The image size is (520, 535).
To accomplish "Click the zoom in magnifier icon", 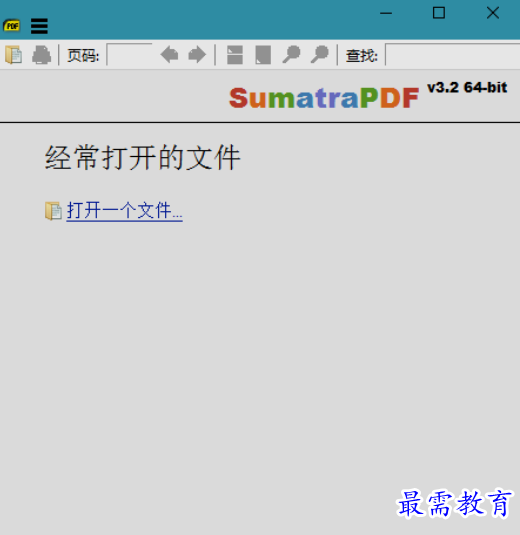I will click(x=319, y=55).
